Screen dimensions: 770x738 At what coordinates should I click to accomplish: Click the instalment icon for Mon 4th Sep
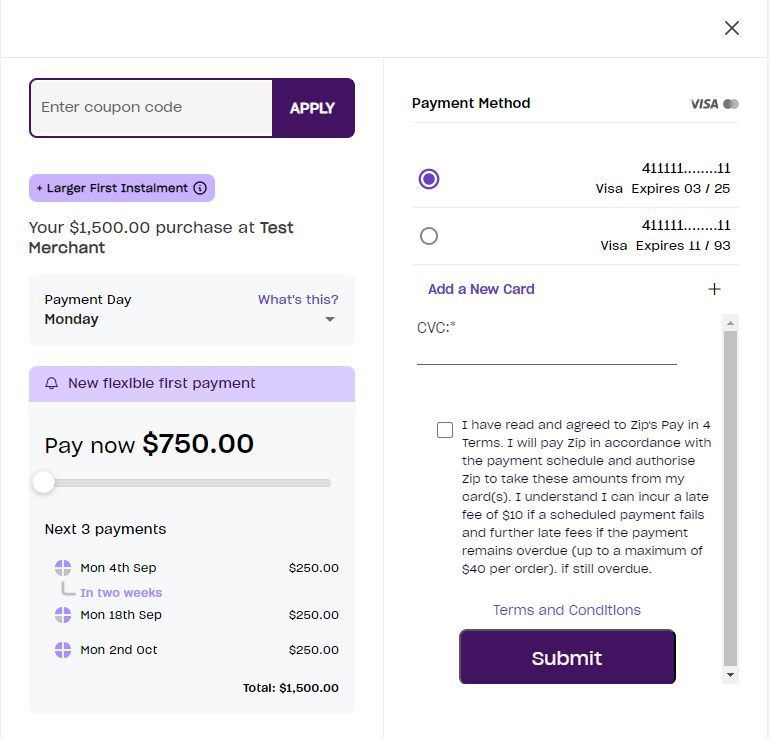pyautogui.click(x=63, y=568)
